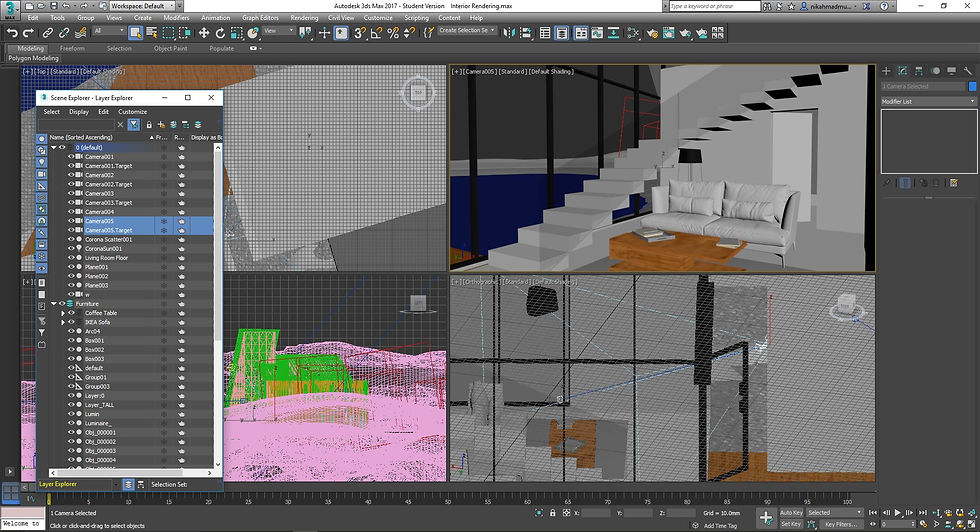The image size is (980, 532).
Task: Open the Selected key mode dropdown
Action: [x=834, y=513]
